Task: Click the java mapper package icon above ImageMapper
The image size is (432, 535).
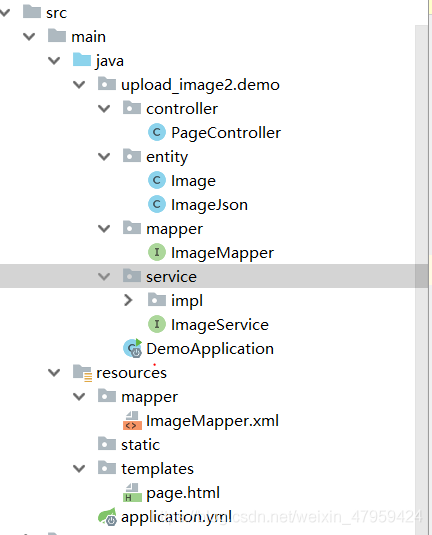Action: (132, 228)
